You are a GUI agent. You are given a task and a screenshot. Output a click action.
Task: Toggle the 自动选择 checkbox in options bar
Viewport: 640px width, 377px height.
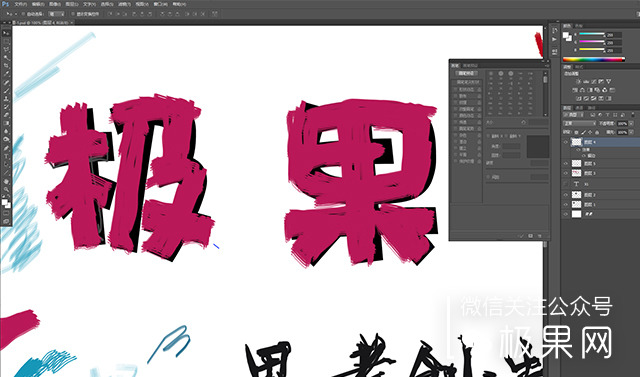pos(23,14)
